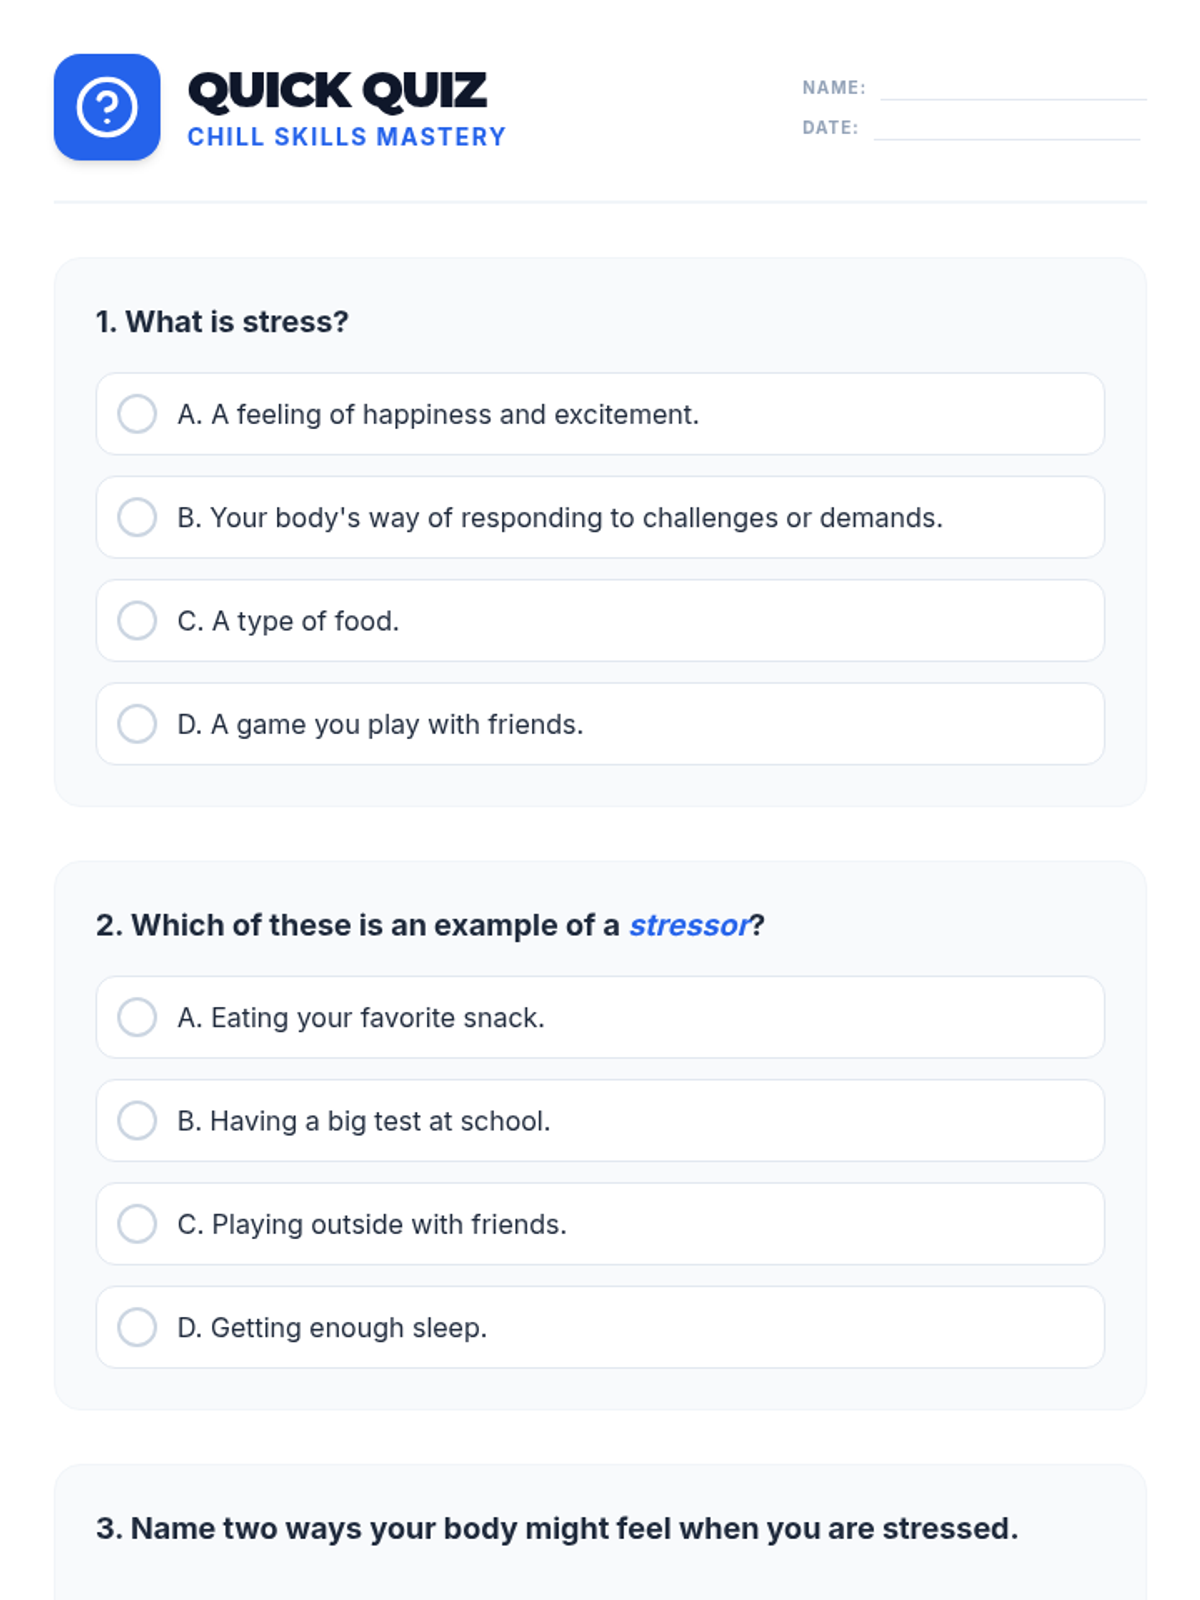1200x1600 pixels.
Task: Pick radio 'A game you play with friends'
Action: pos(137,724)
